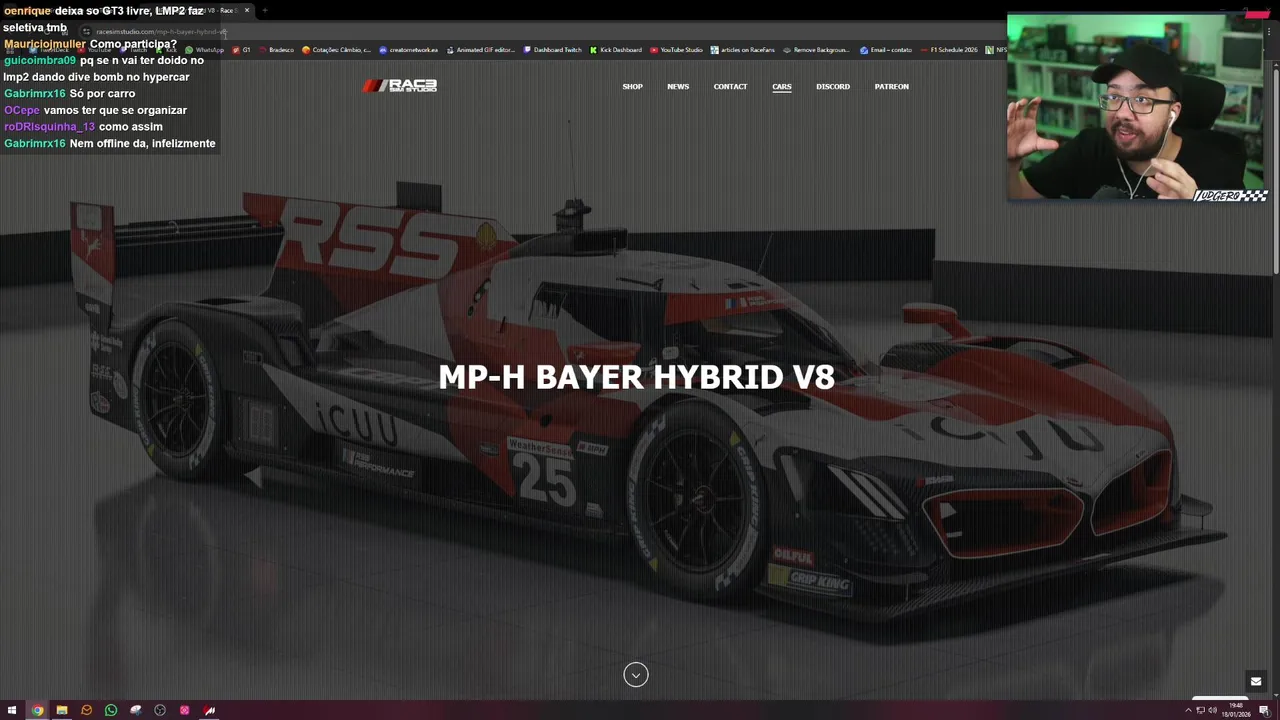Click the webcam overlay of the streamer
This screenshot has width=1280, height=720.
click(1138, 107)
